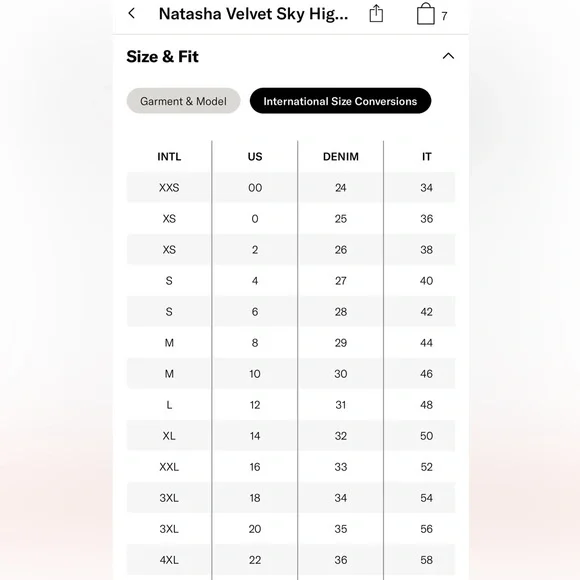Click the DENIM column header
Screen dimensions: 580x580
[x=341, y=156]
